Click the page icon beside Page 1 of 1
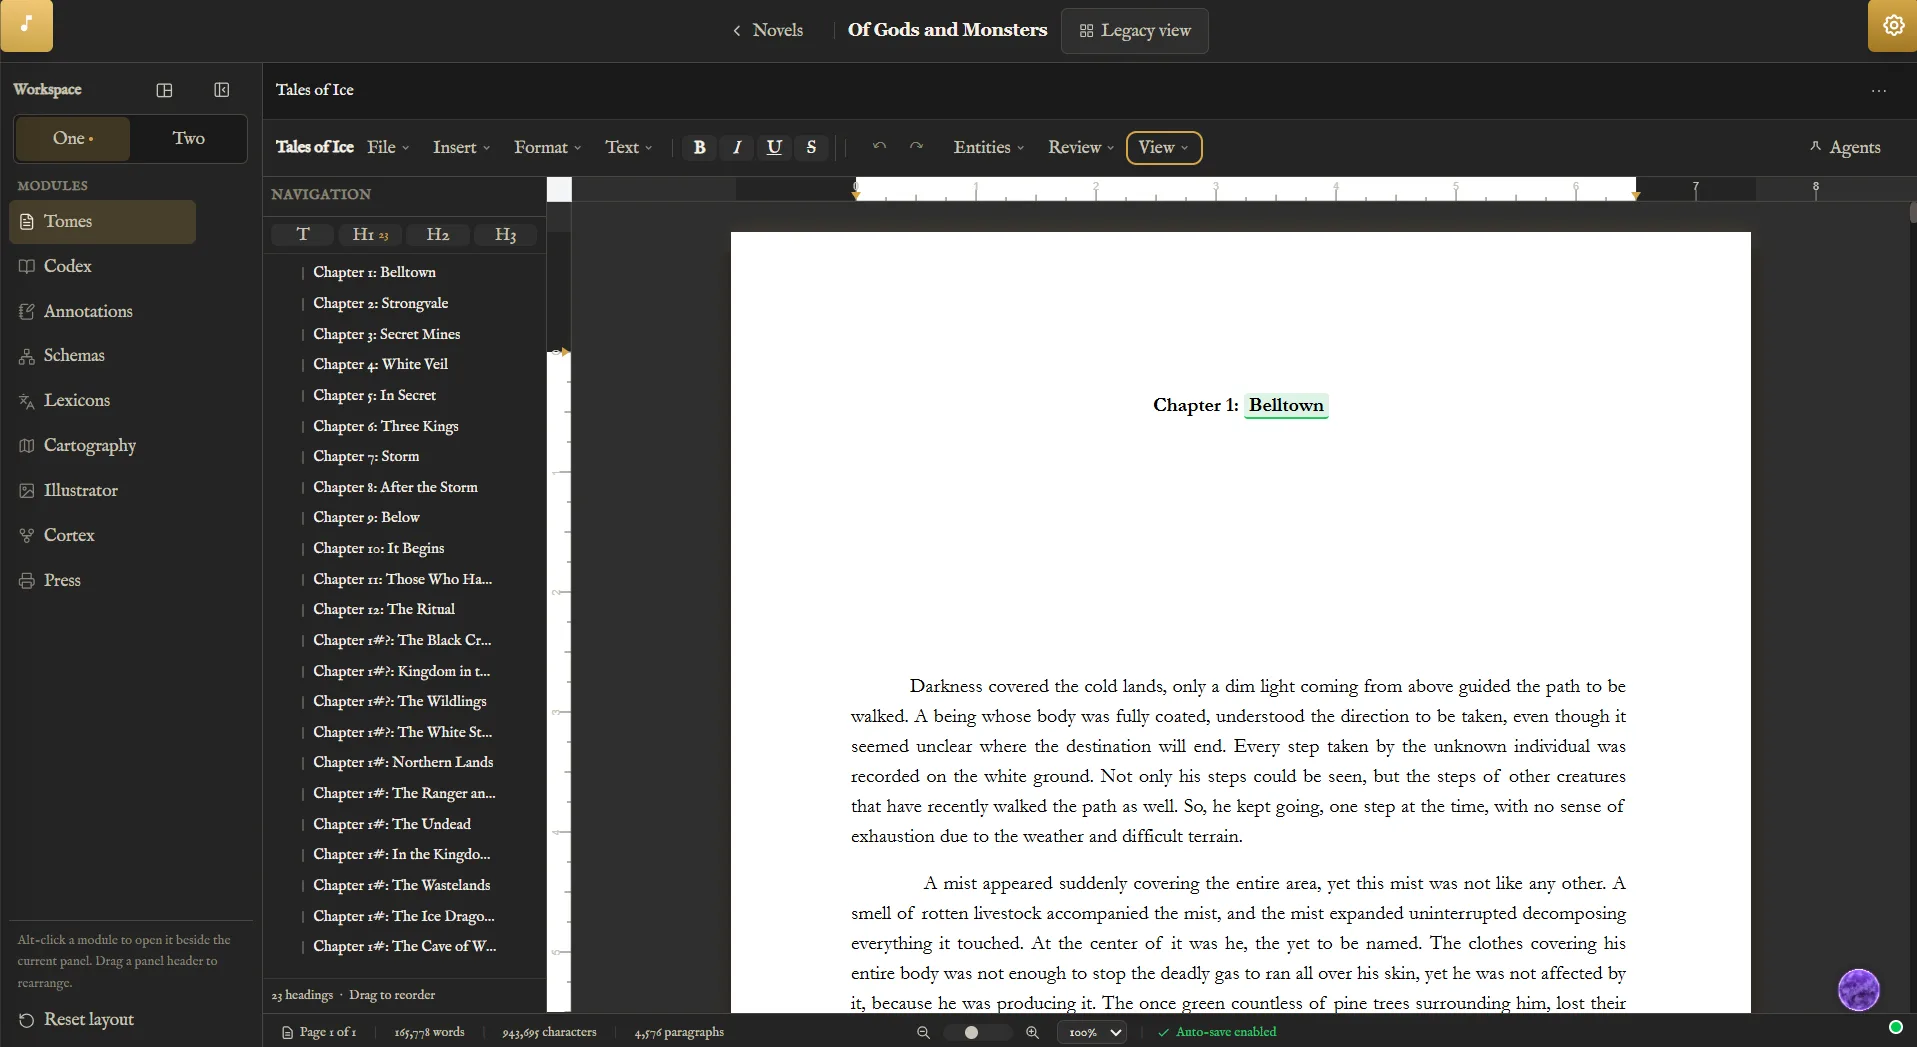Screen dimensions: 1917x1047 [287, 1032]
